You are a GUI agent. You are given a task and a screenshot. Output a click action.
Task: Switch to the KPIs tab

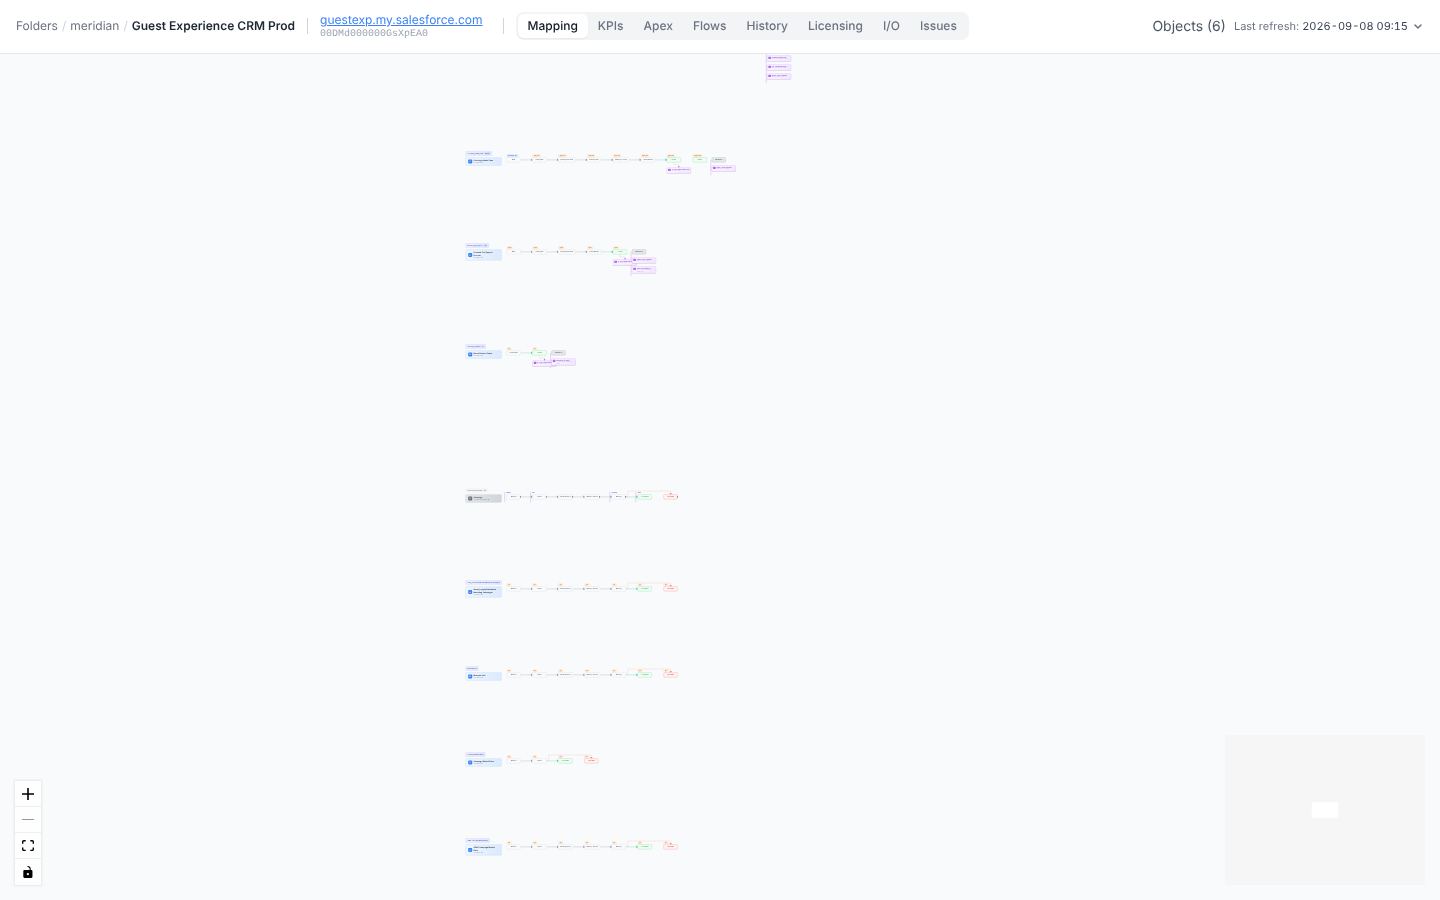pos(610,26)
